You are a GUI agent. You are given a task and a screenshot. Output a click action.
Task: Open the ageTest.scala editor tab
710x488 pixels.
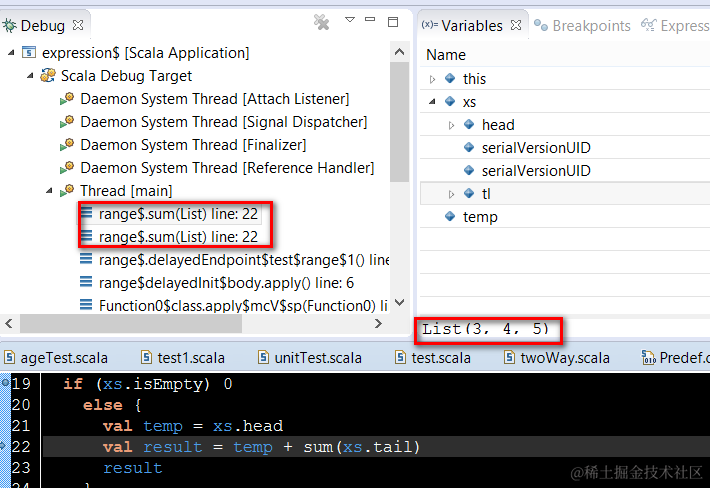click(57, 358)
